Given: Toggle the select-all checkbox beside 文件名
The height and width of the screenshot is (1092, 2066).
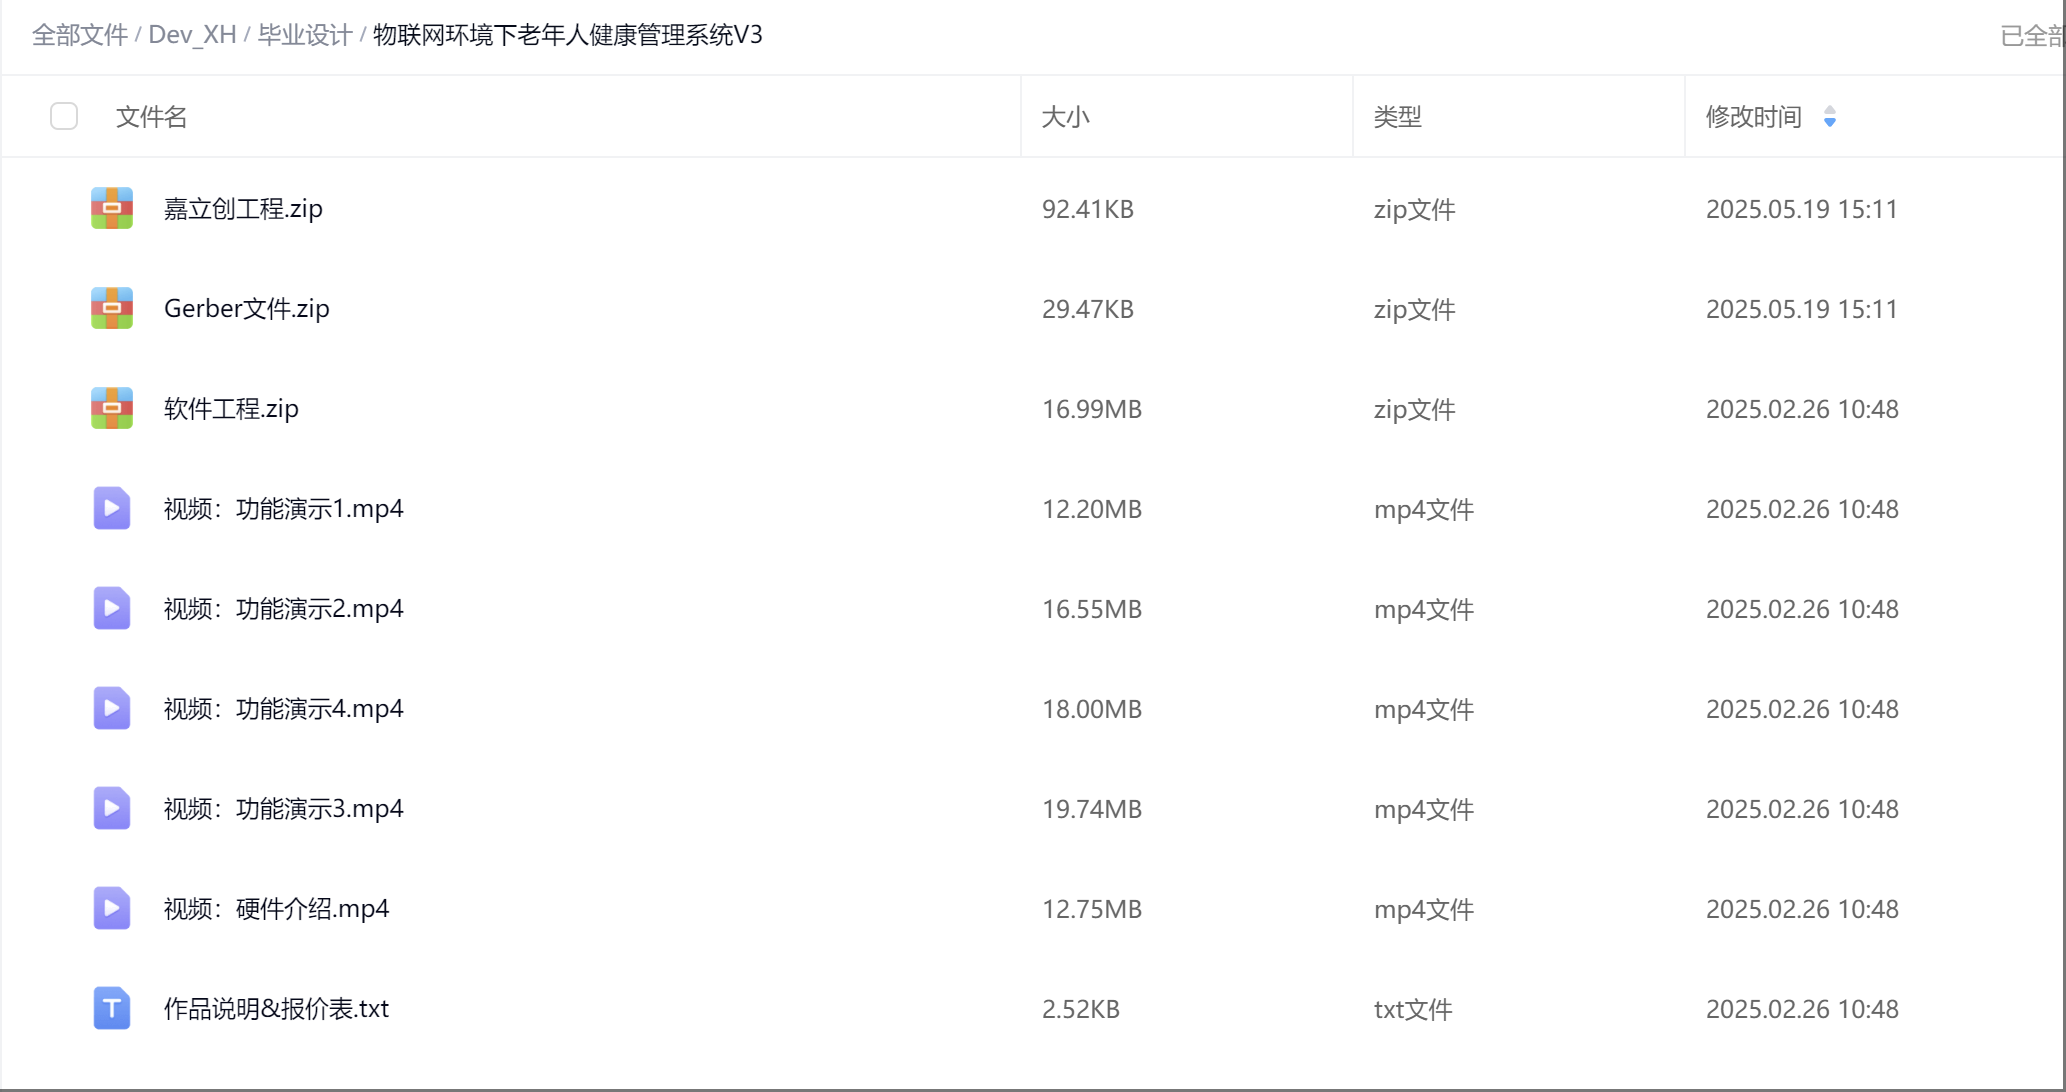Looking at the screenshot, I should pyautogui.click(x=64, y=116).
